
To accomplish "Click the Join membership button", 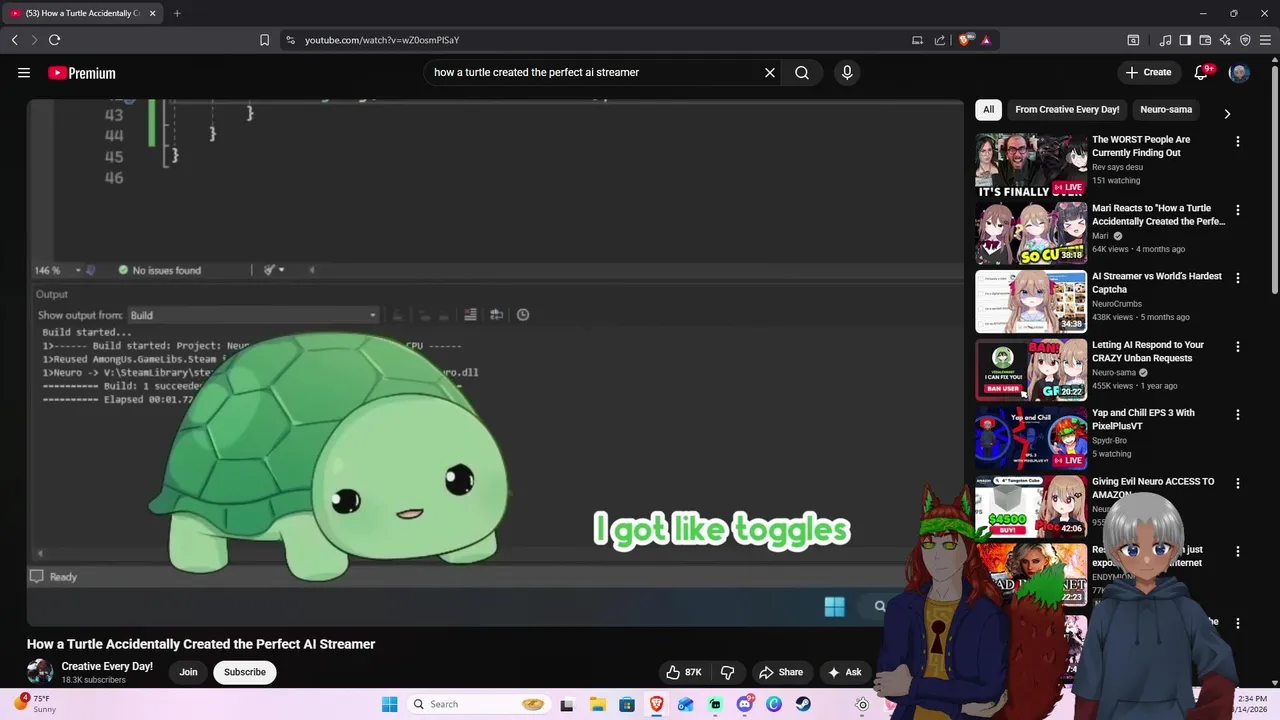I will click(188, 672).
